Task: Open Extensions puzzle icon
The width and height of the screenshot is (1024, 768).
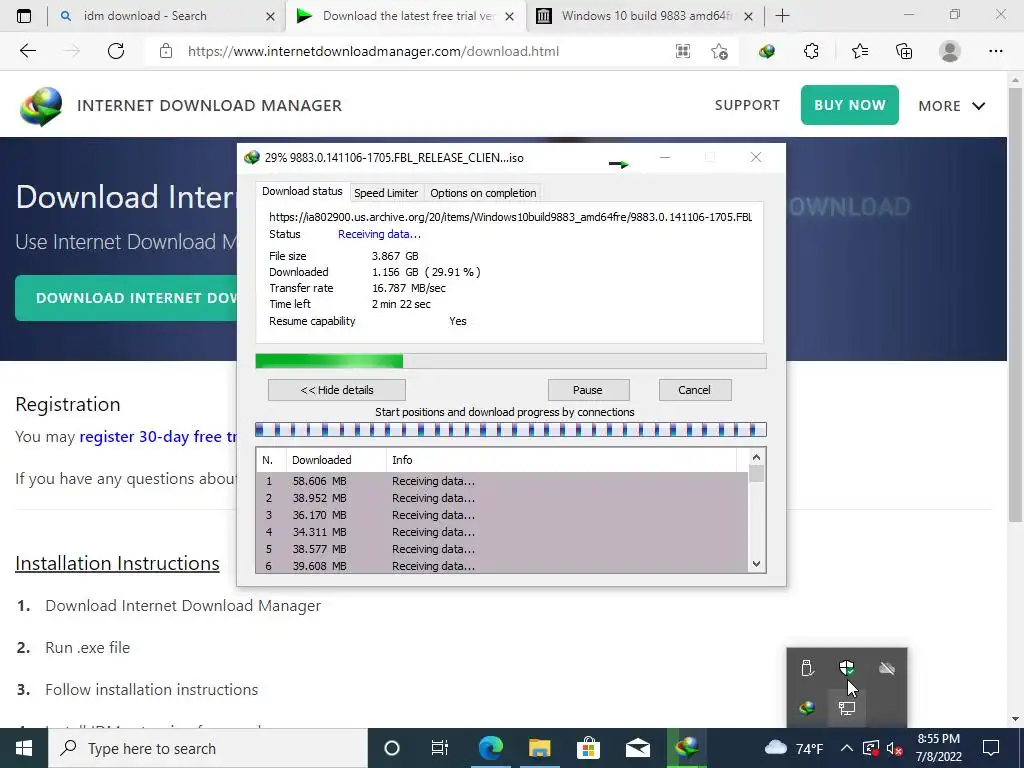Action: [x=811, y=51]
